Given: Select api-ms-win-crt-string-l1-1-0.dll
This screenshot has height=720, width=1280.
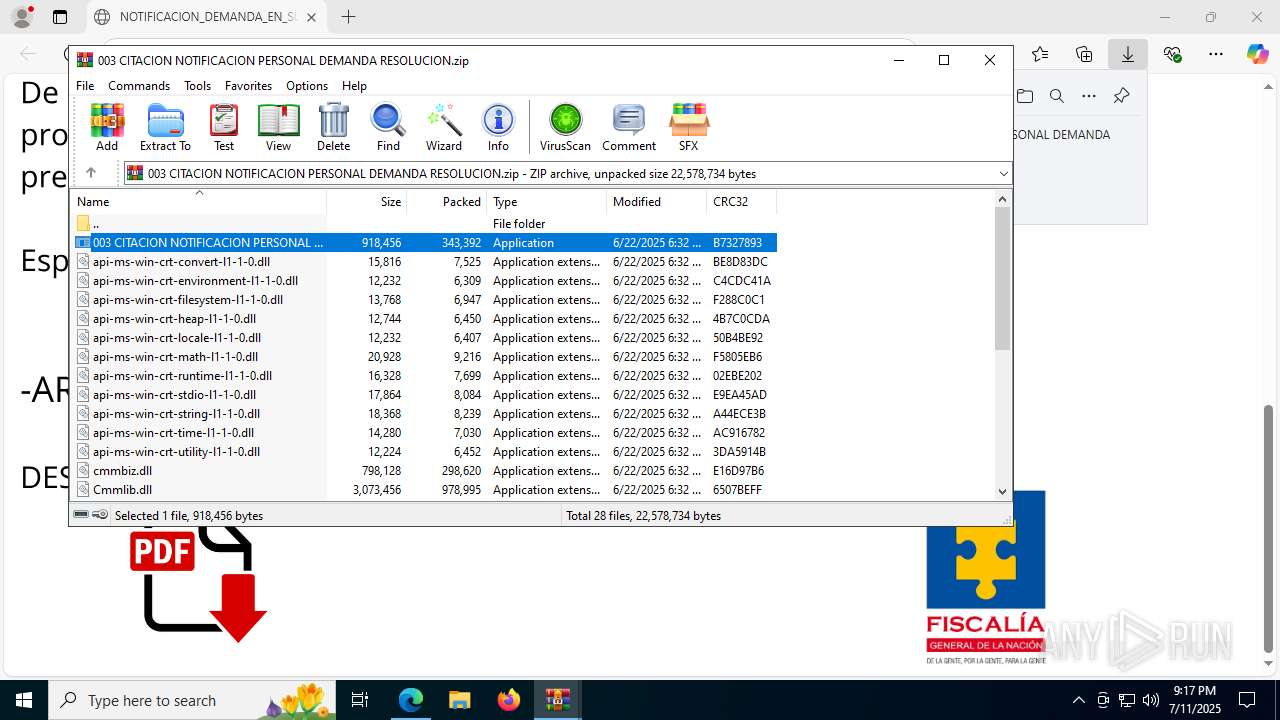Looking at the screenshot, I should tap(425, 413).
